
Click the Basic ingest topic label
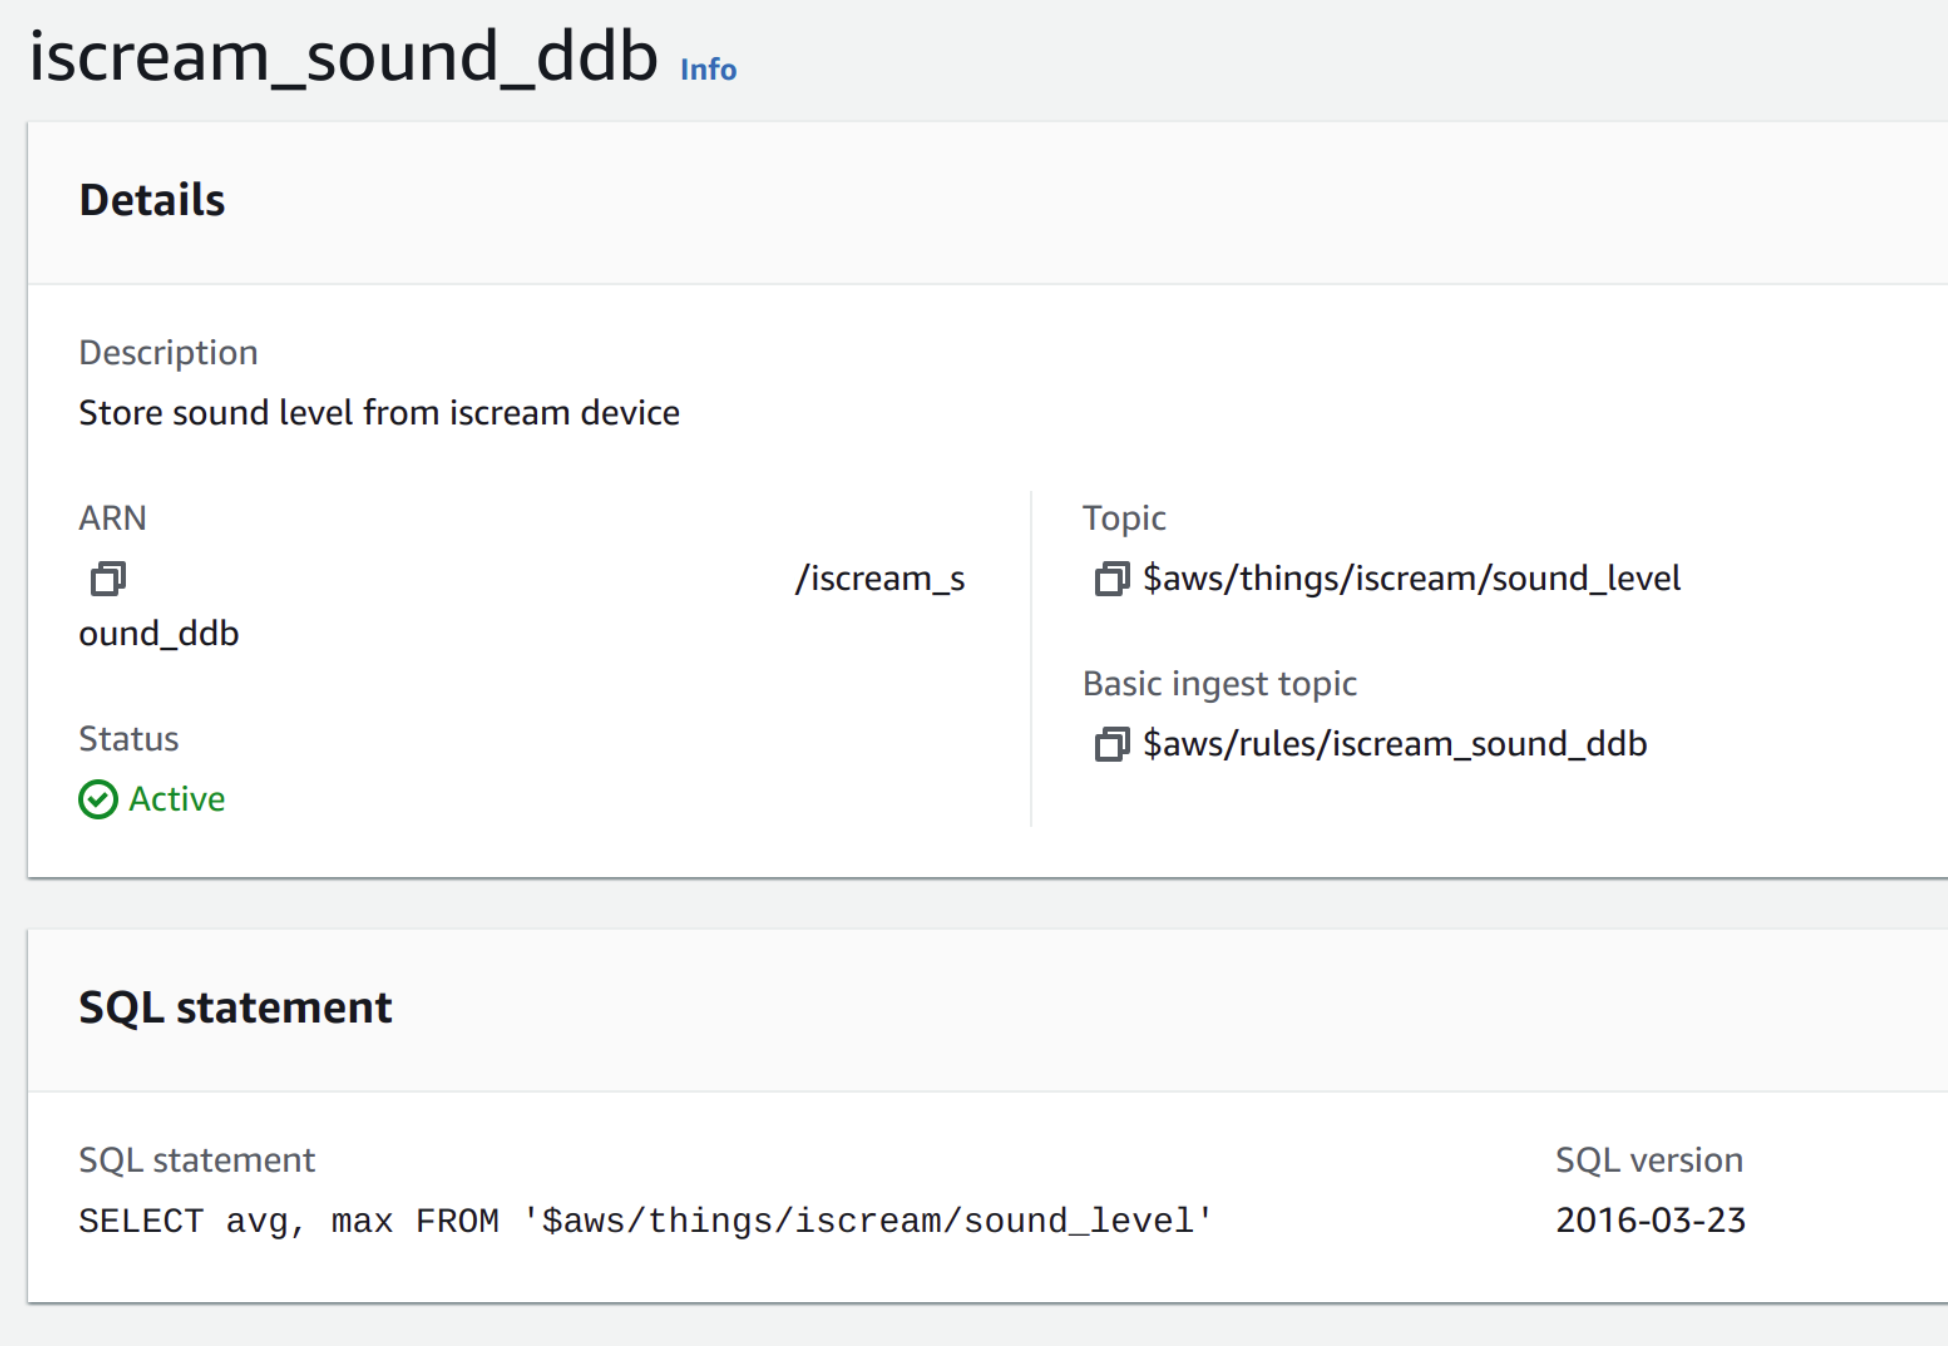[1219, 683]
